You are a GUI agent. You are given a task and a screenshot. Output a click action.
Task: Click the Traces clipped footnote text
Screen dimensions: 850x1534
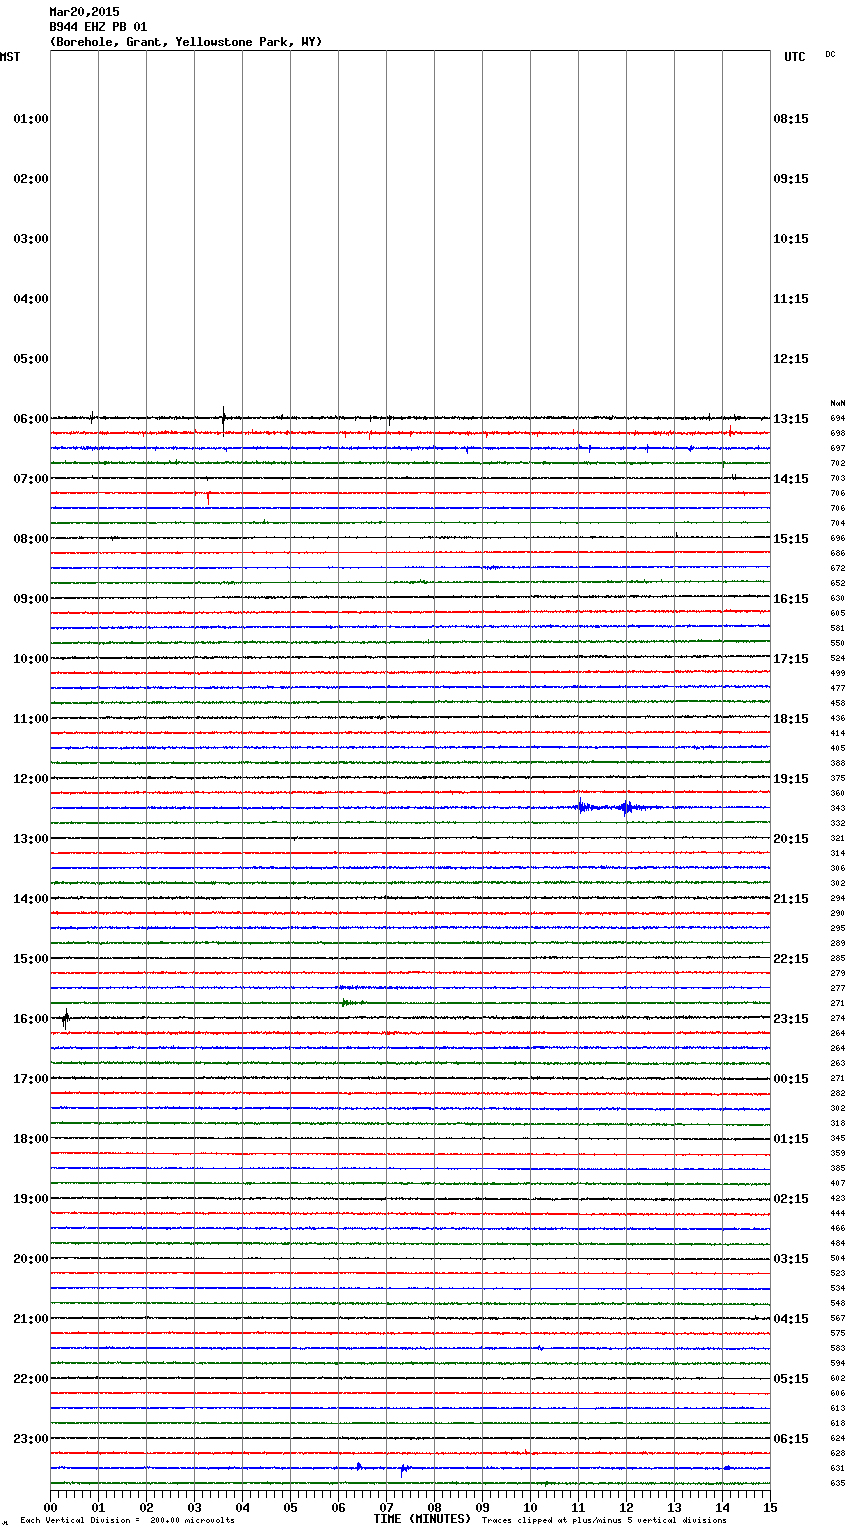click(x=604, y=1520)
